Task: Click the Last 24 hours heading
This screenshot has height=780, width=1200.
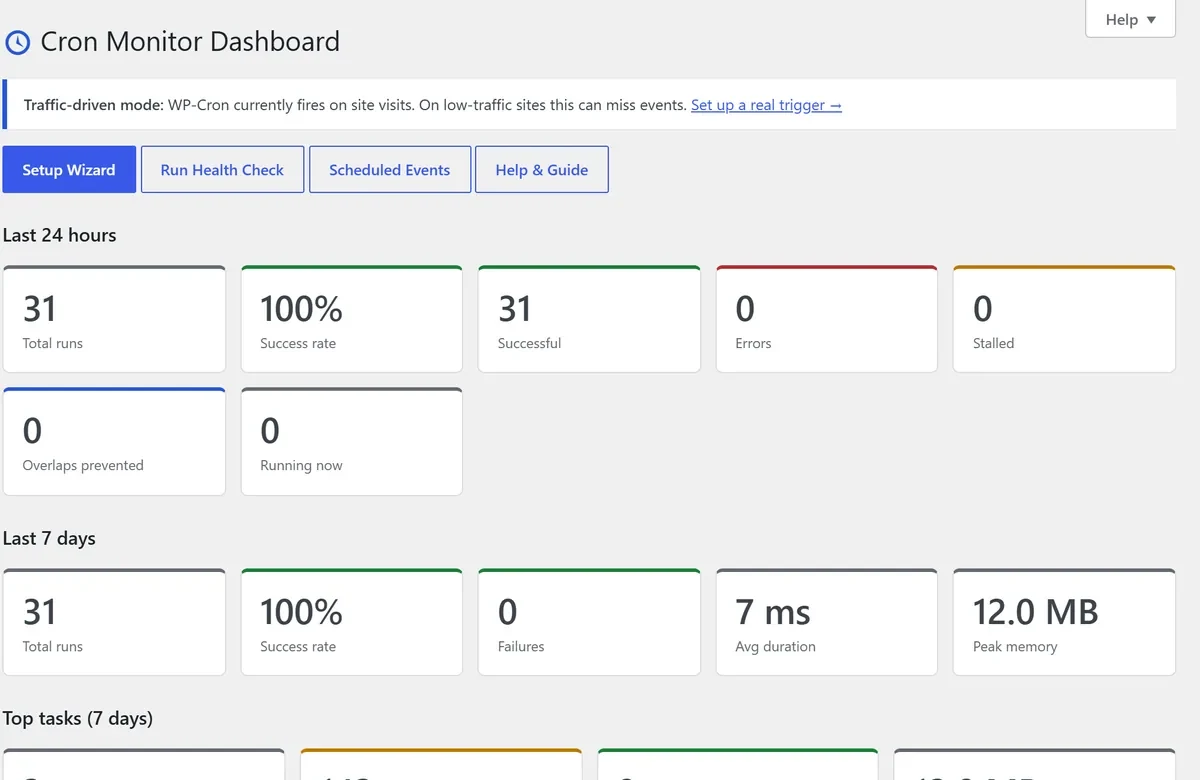Action: pos(60,235)
